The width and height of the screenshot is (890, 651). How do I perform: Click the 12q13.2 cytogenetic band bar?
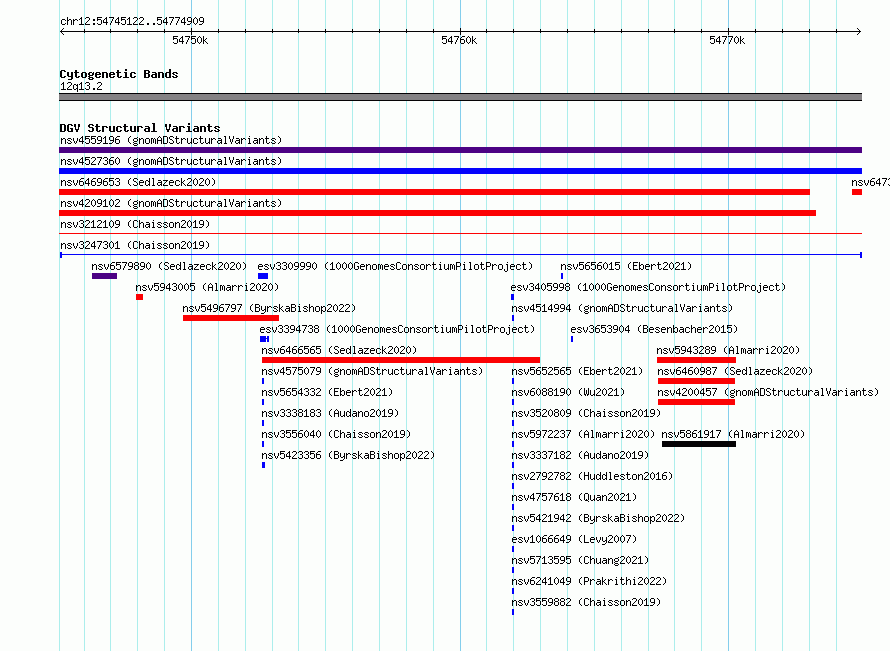click(x=460, y=97)
